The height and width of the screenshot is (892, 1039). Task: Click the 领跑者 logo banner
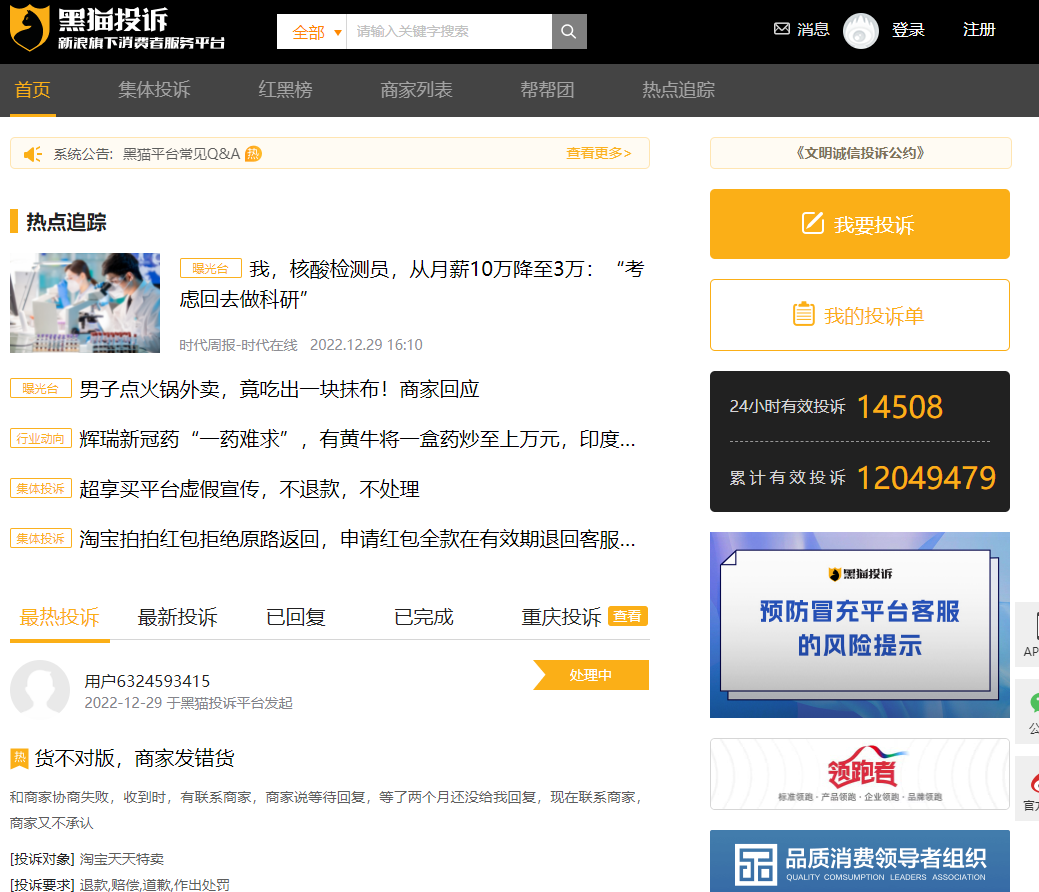(x=860, y=774)
